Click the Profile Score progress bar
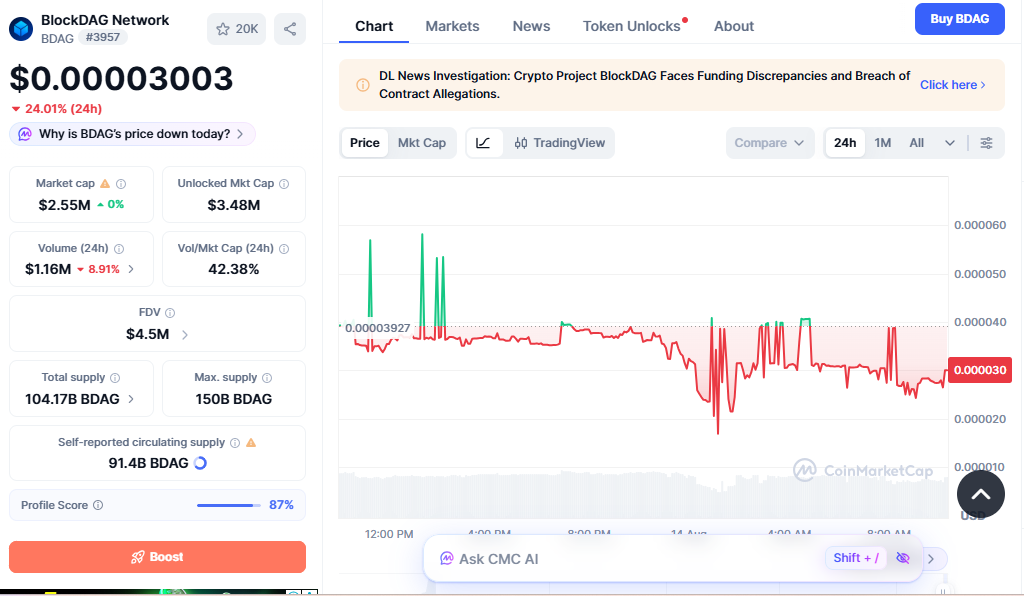The image size is (1024, 596). pyautogui.click(x=229, y=505)
